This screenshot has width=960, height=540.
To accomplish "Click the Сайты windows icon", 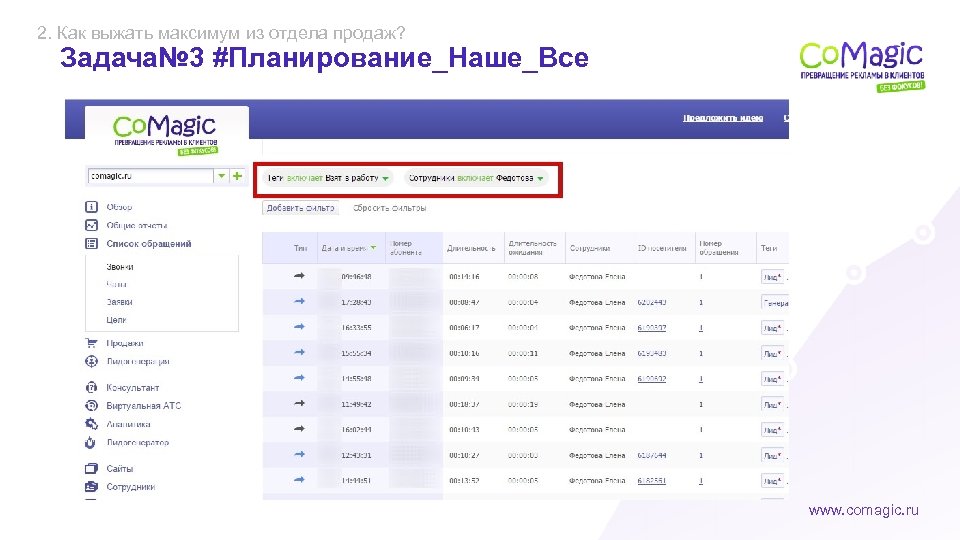I will coord(91,468).
